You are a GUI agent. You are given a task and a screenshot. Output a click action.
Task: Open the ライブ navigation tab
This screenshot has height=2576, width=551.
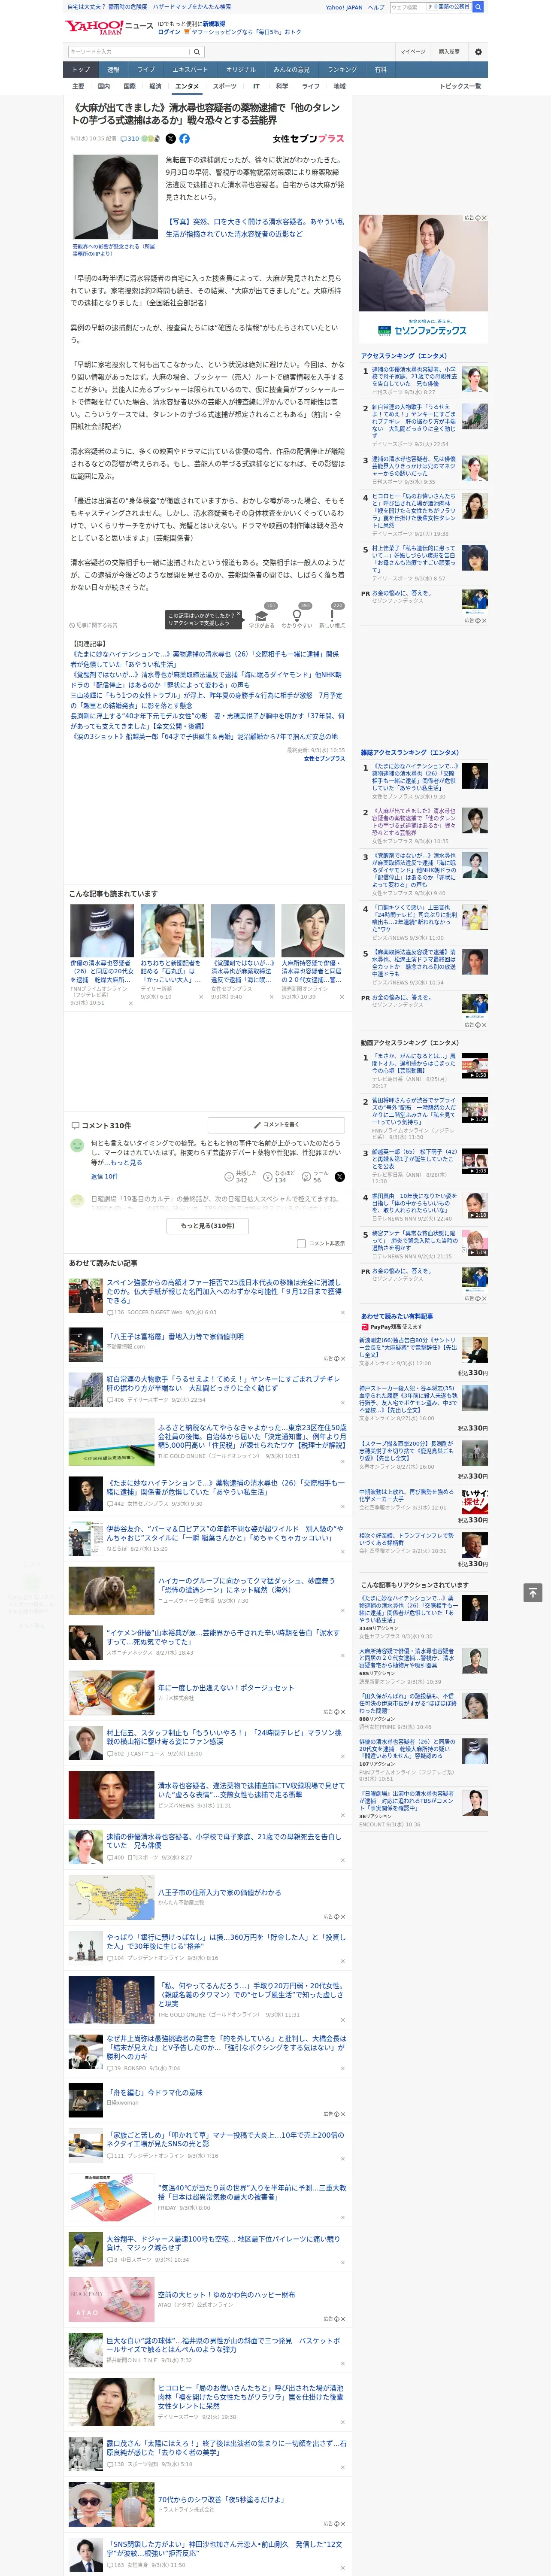tap(146, 70)
